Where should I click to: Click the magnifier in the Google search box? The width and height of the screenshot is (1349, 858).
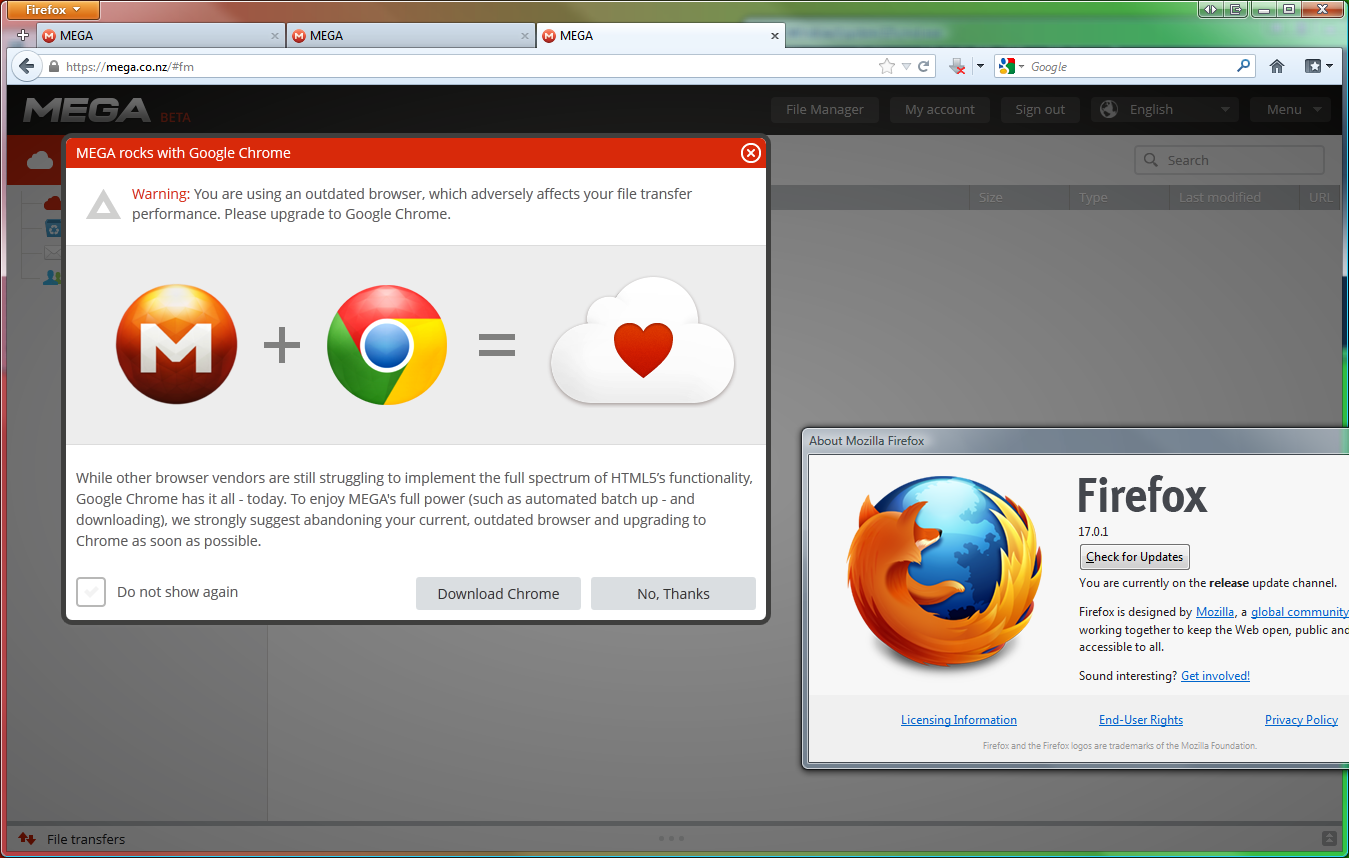pyautogui.click(x=1243, y=66)
